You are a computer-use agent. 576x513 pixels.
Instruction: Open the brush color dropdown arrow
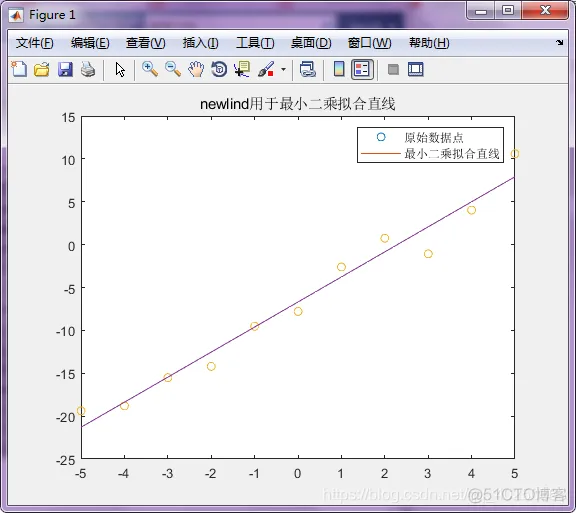click(x=283, y=69)
